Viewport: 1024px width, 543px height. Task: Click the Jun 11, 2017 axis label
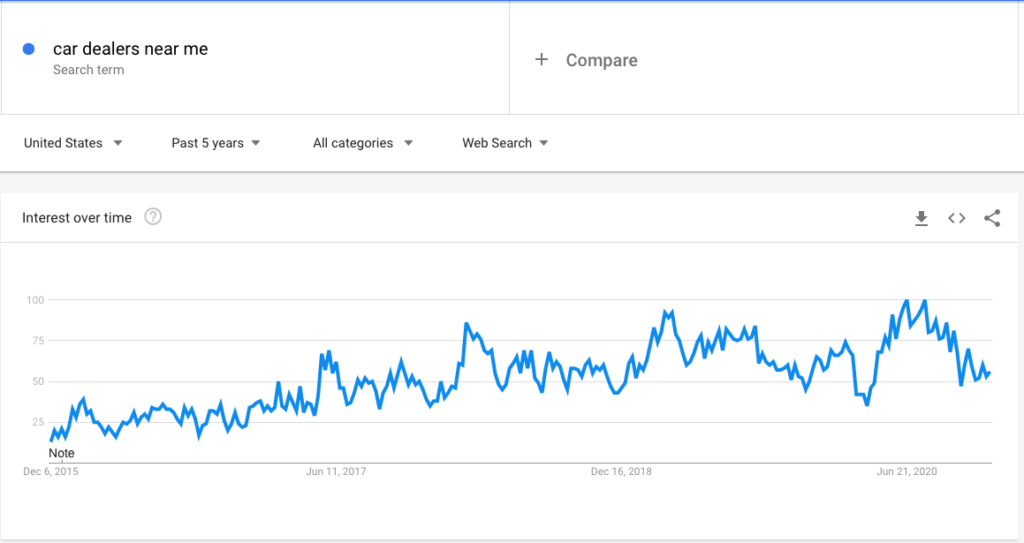pyautogui.click(x=336, y=472)
